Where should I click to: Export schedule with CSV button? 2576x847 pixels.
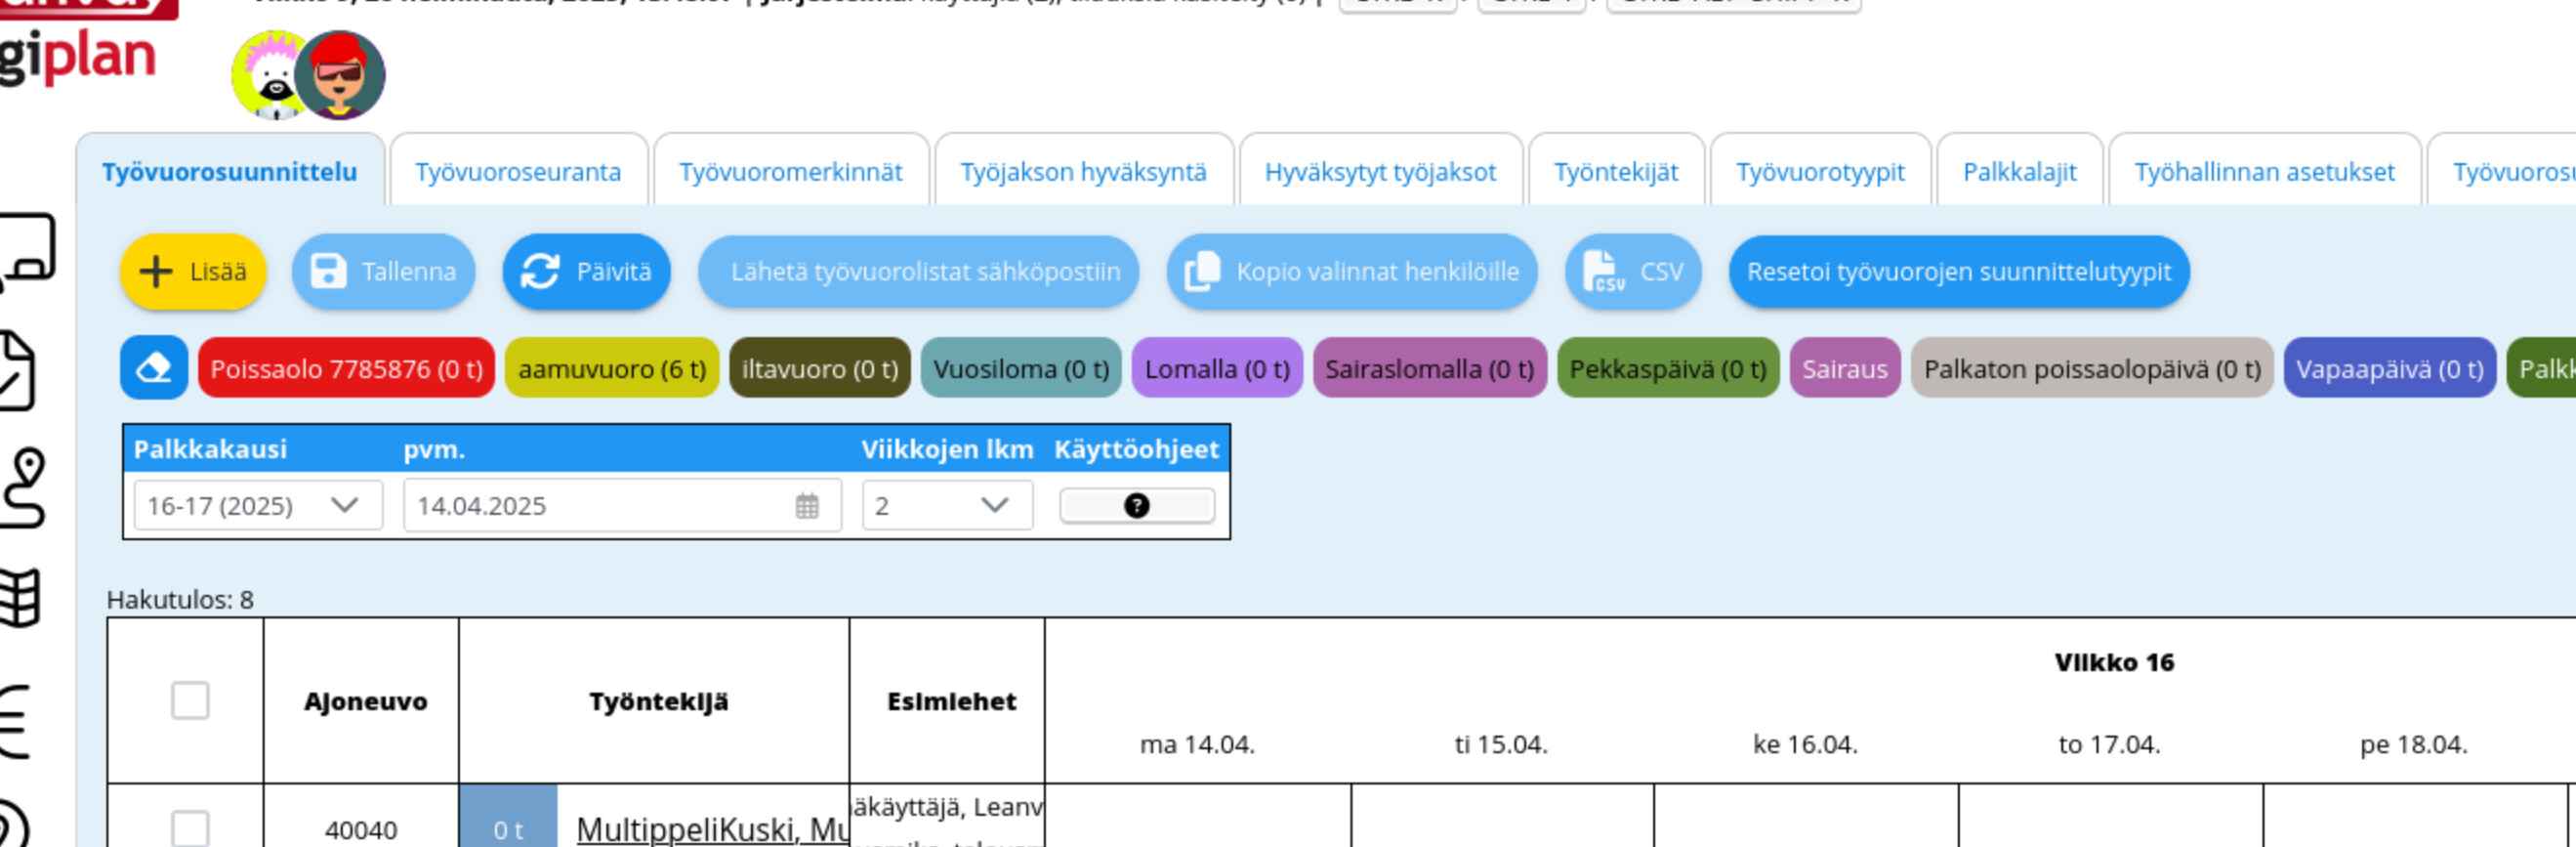[1633, 272]
